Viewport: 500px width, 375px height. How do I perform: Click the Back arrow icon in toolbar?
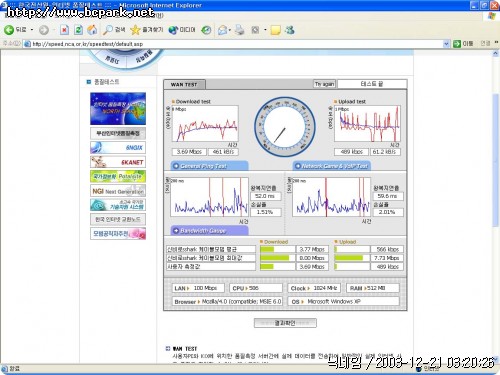(9, 30)
